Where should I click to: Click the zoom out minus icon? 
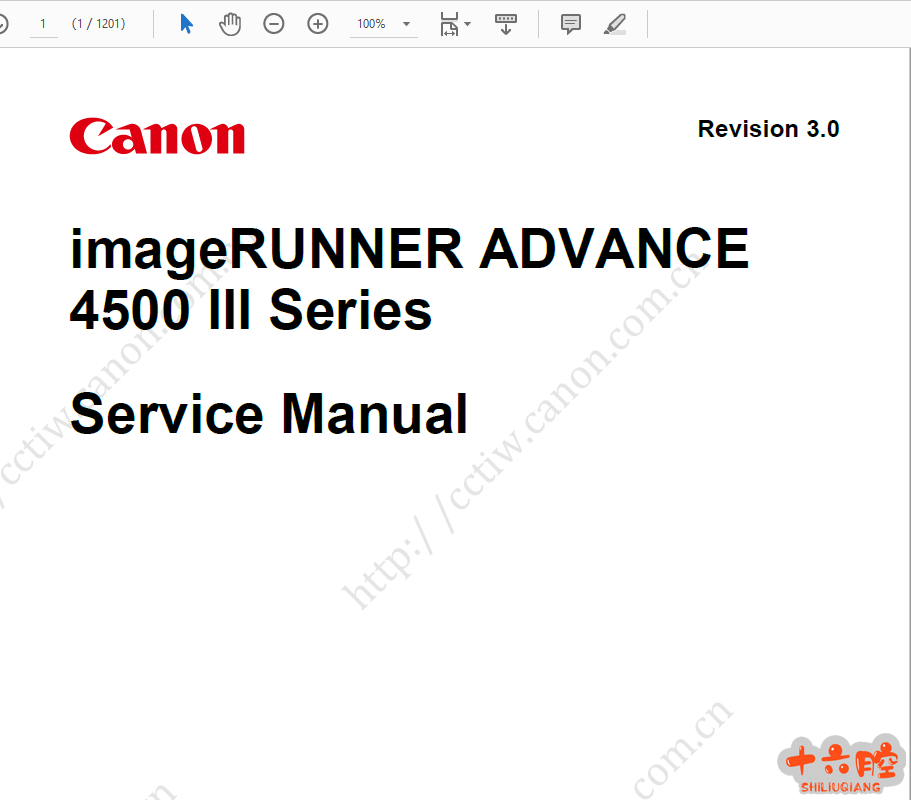274,24
